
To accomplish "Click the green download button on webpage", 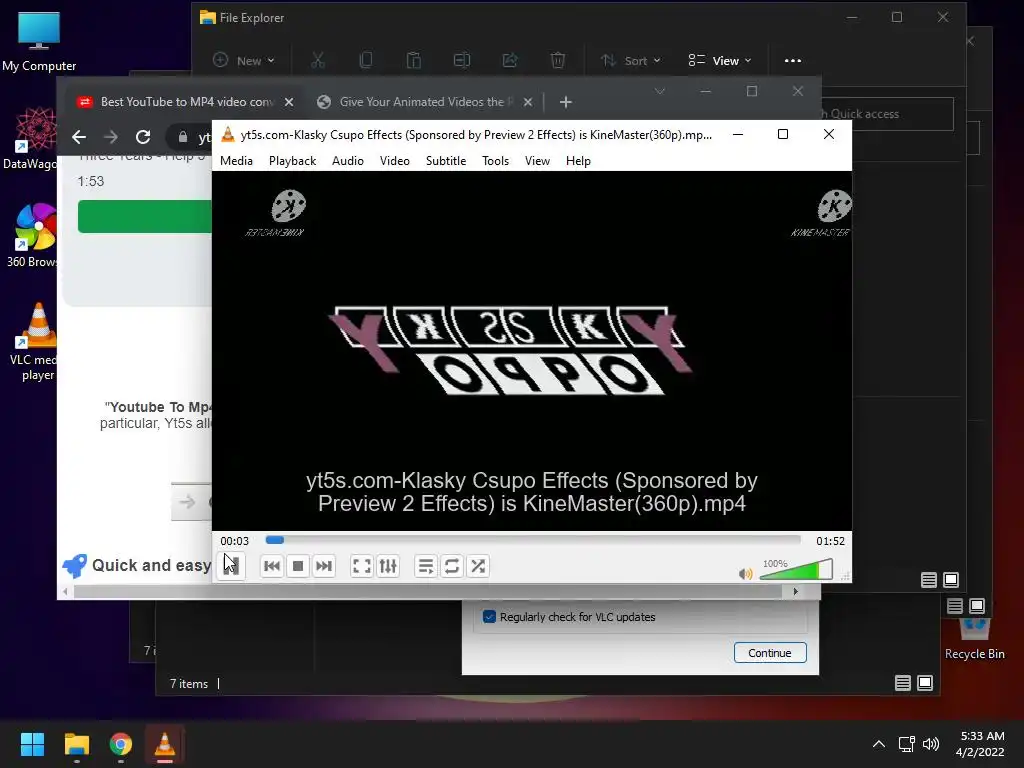I will tap(144, 216).
